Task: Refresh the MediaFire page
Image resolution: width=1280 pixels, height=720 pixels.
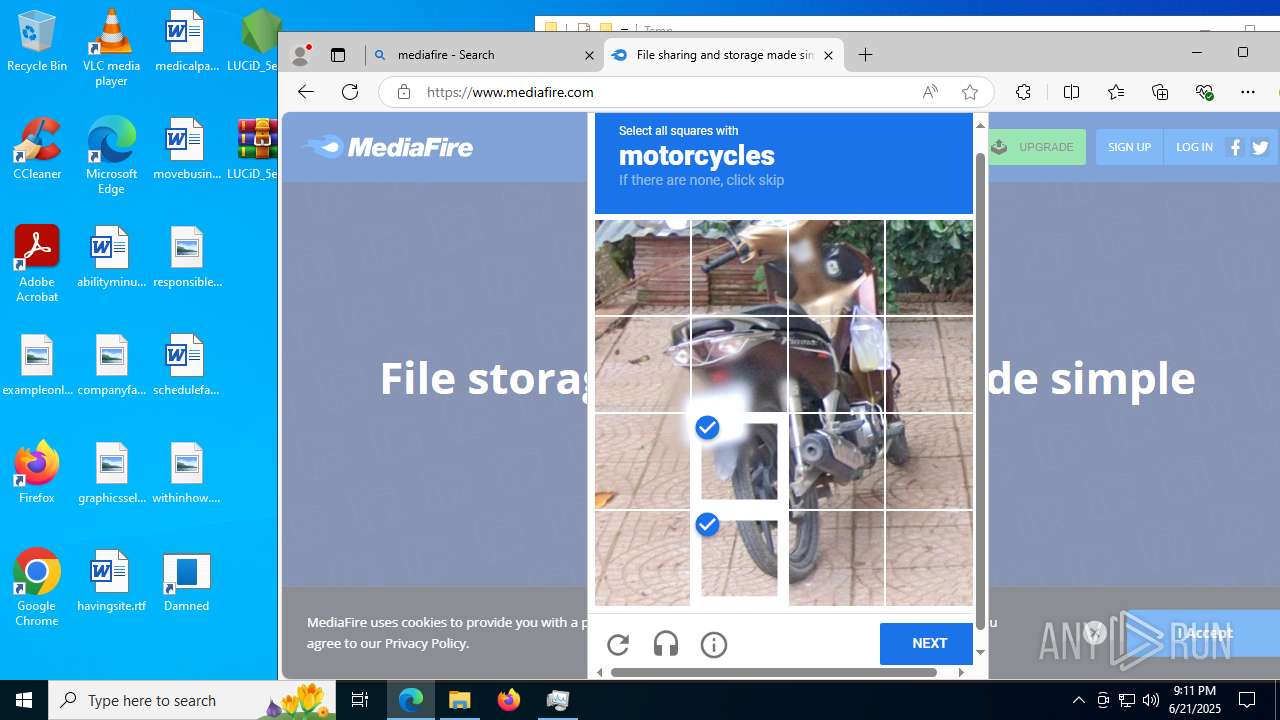Action: [350, 92]
